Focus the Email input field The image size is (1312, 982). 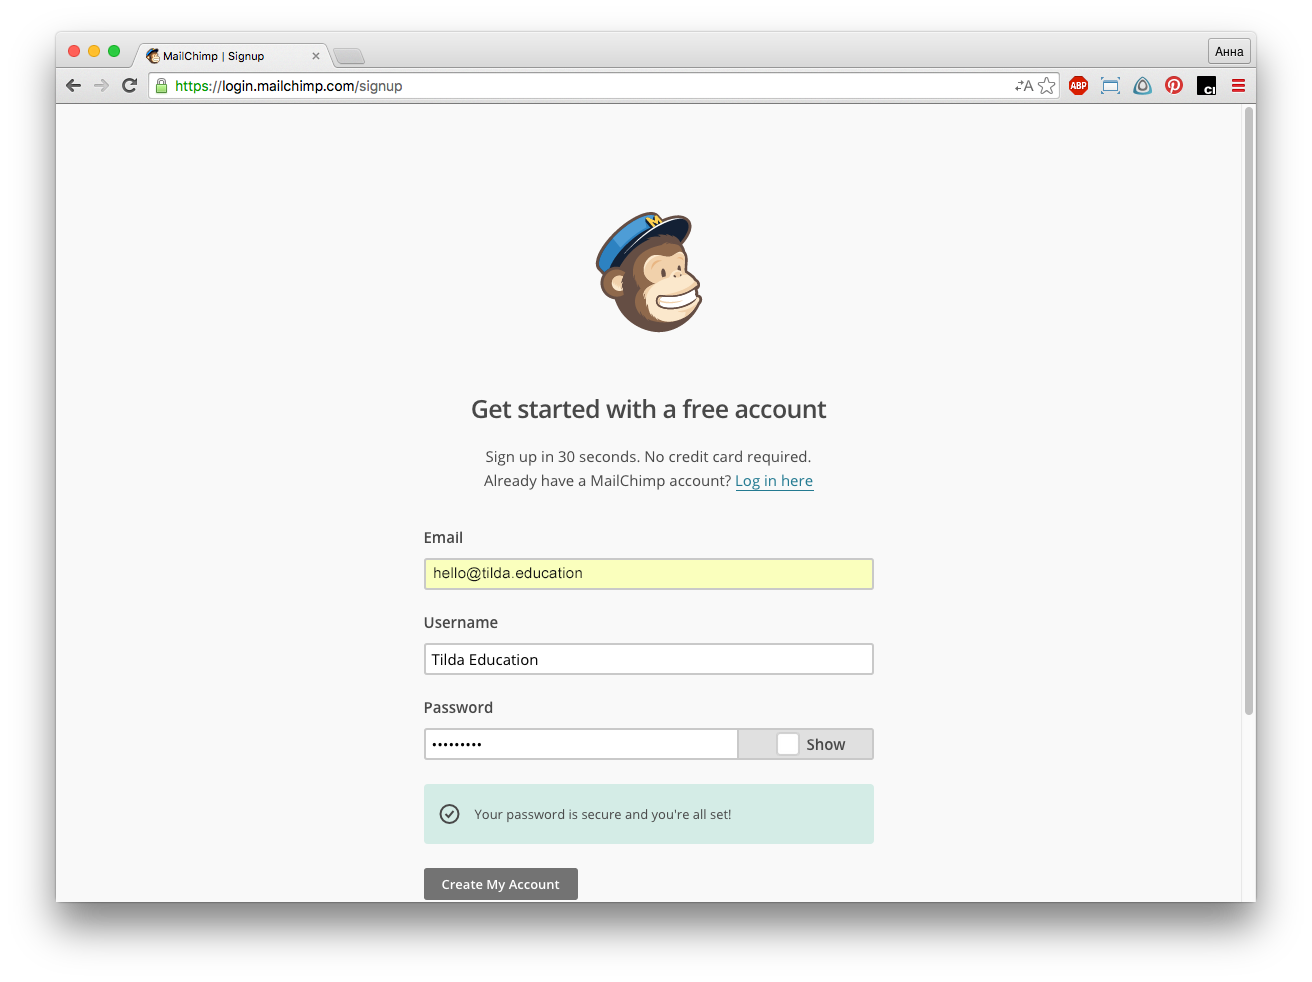coord(648,574)
